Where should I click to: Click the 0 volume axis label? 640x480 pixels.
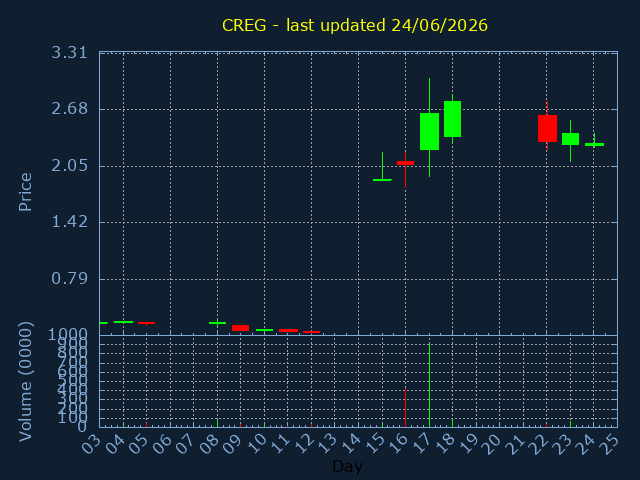pyautogui.click(x=82, y=427)
